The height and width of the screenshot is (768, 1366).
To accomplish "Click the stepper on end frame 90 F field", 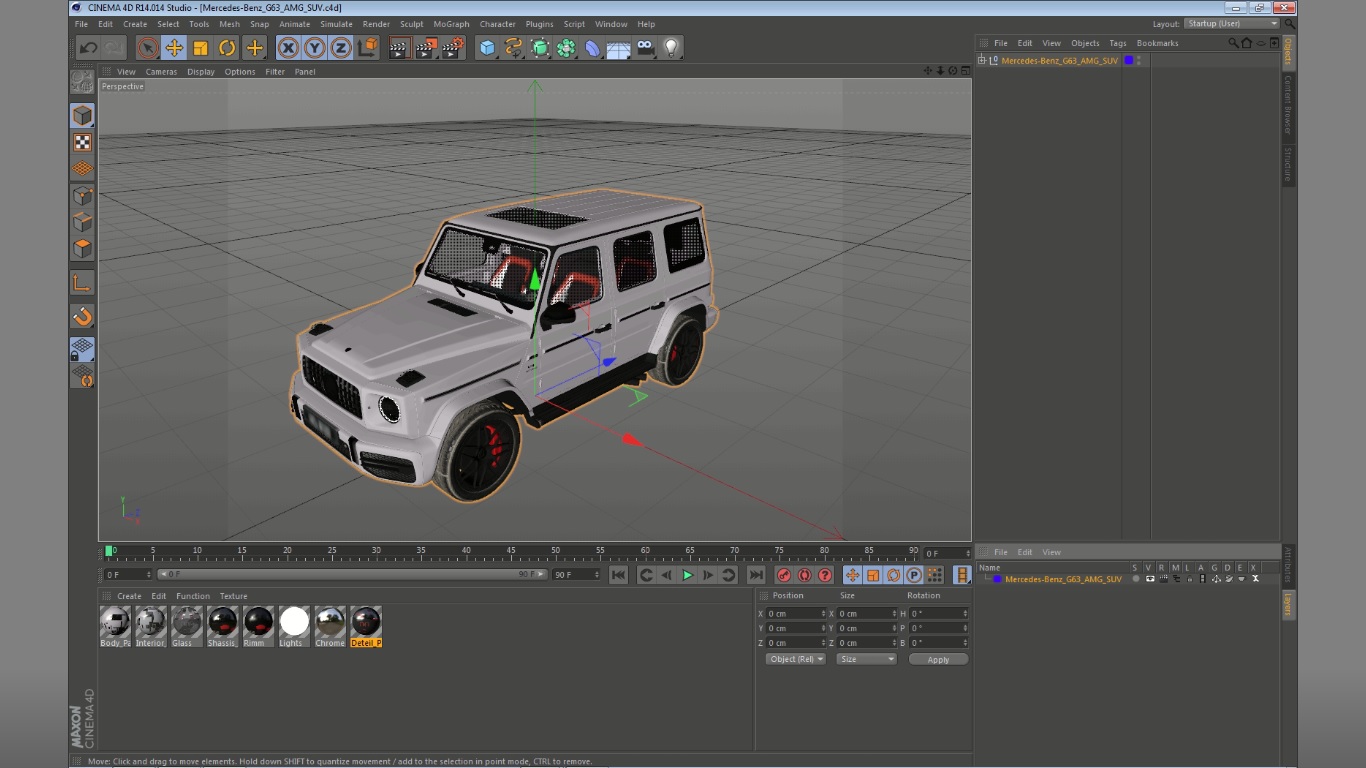I will pyautogui.click(x=597, y=575).
